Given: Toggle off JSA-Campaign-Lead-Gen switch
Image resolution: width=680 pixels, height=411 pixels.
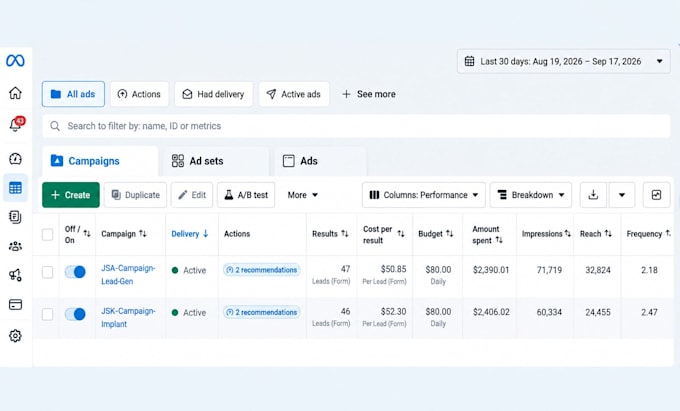Looking at the screenshot, I should pyautogui.click(x=75, y=272).
